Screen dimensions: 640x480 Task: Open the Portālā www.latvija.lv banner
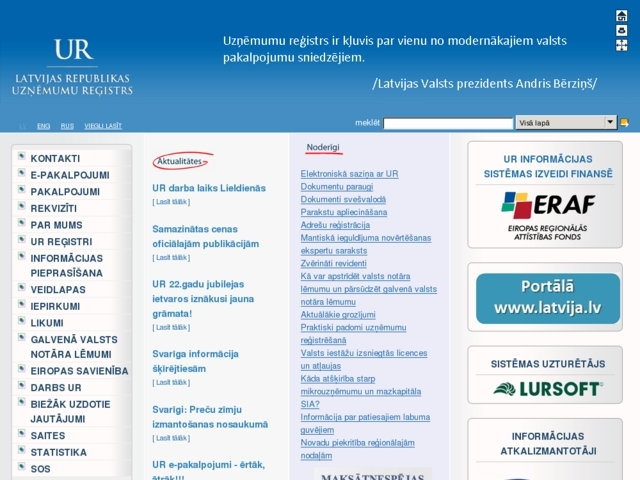[x=548, y=298]
